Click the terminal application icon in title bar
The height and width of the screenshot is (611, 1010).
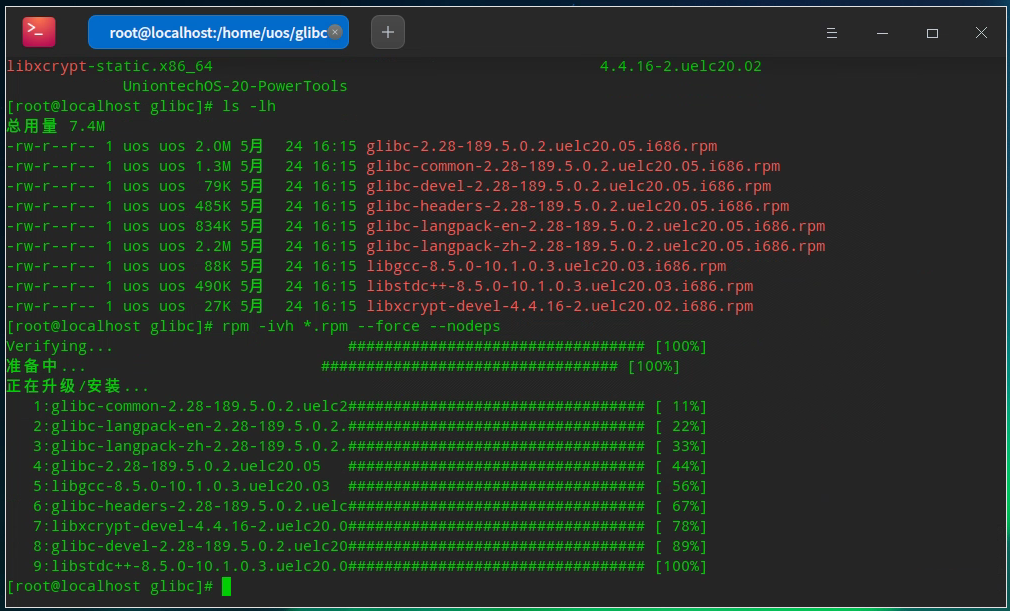[x=39, y=32]
